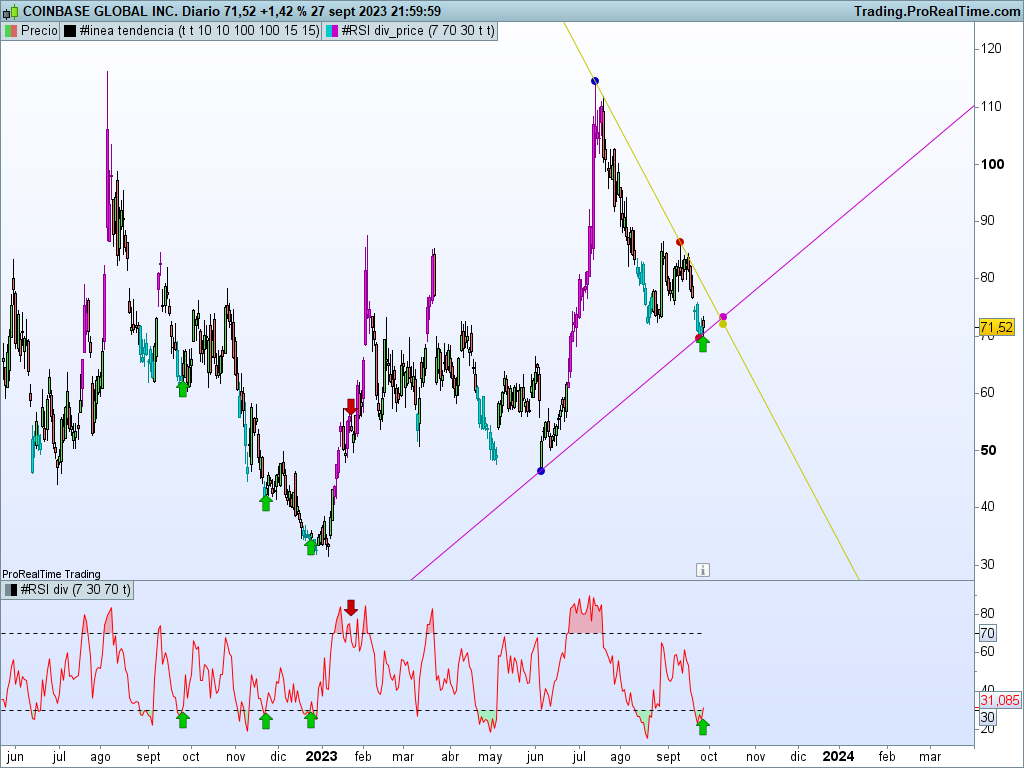Click the blue dot at June low near 46
The image size is (1024, 768).
[541, 471]
